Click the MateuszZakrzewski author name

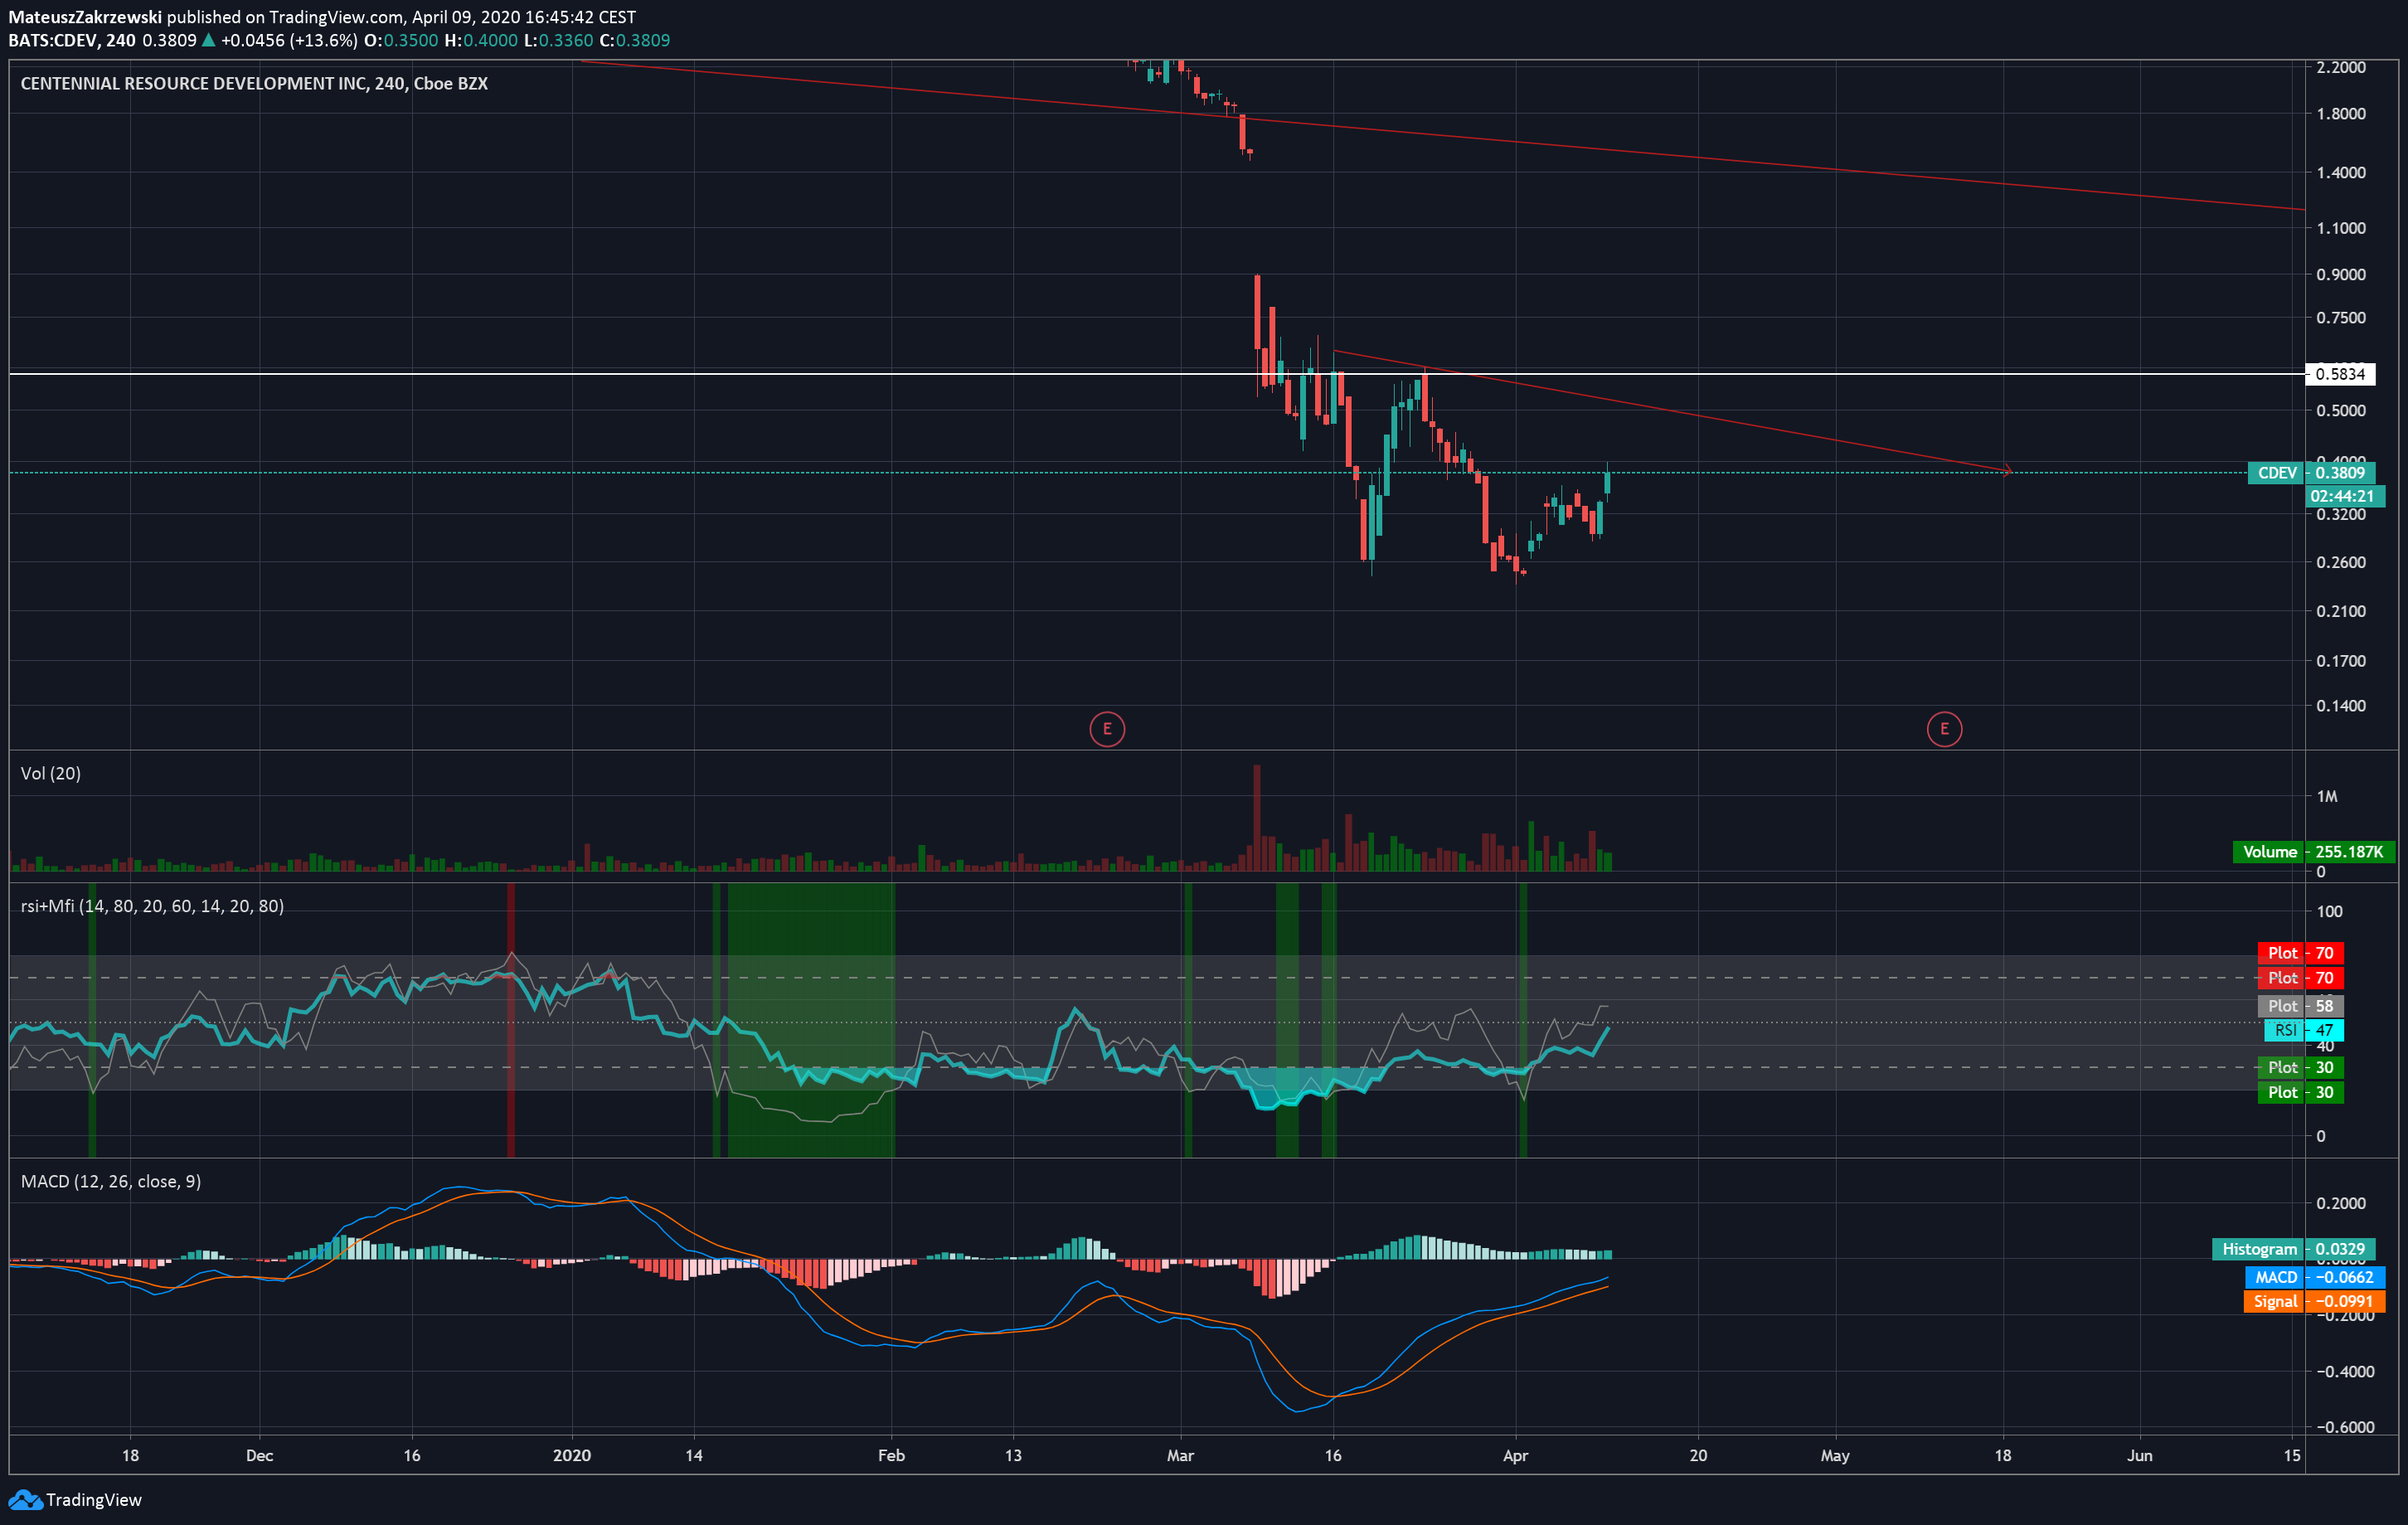85,17
